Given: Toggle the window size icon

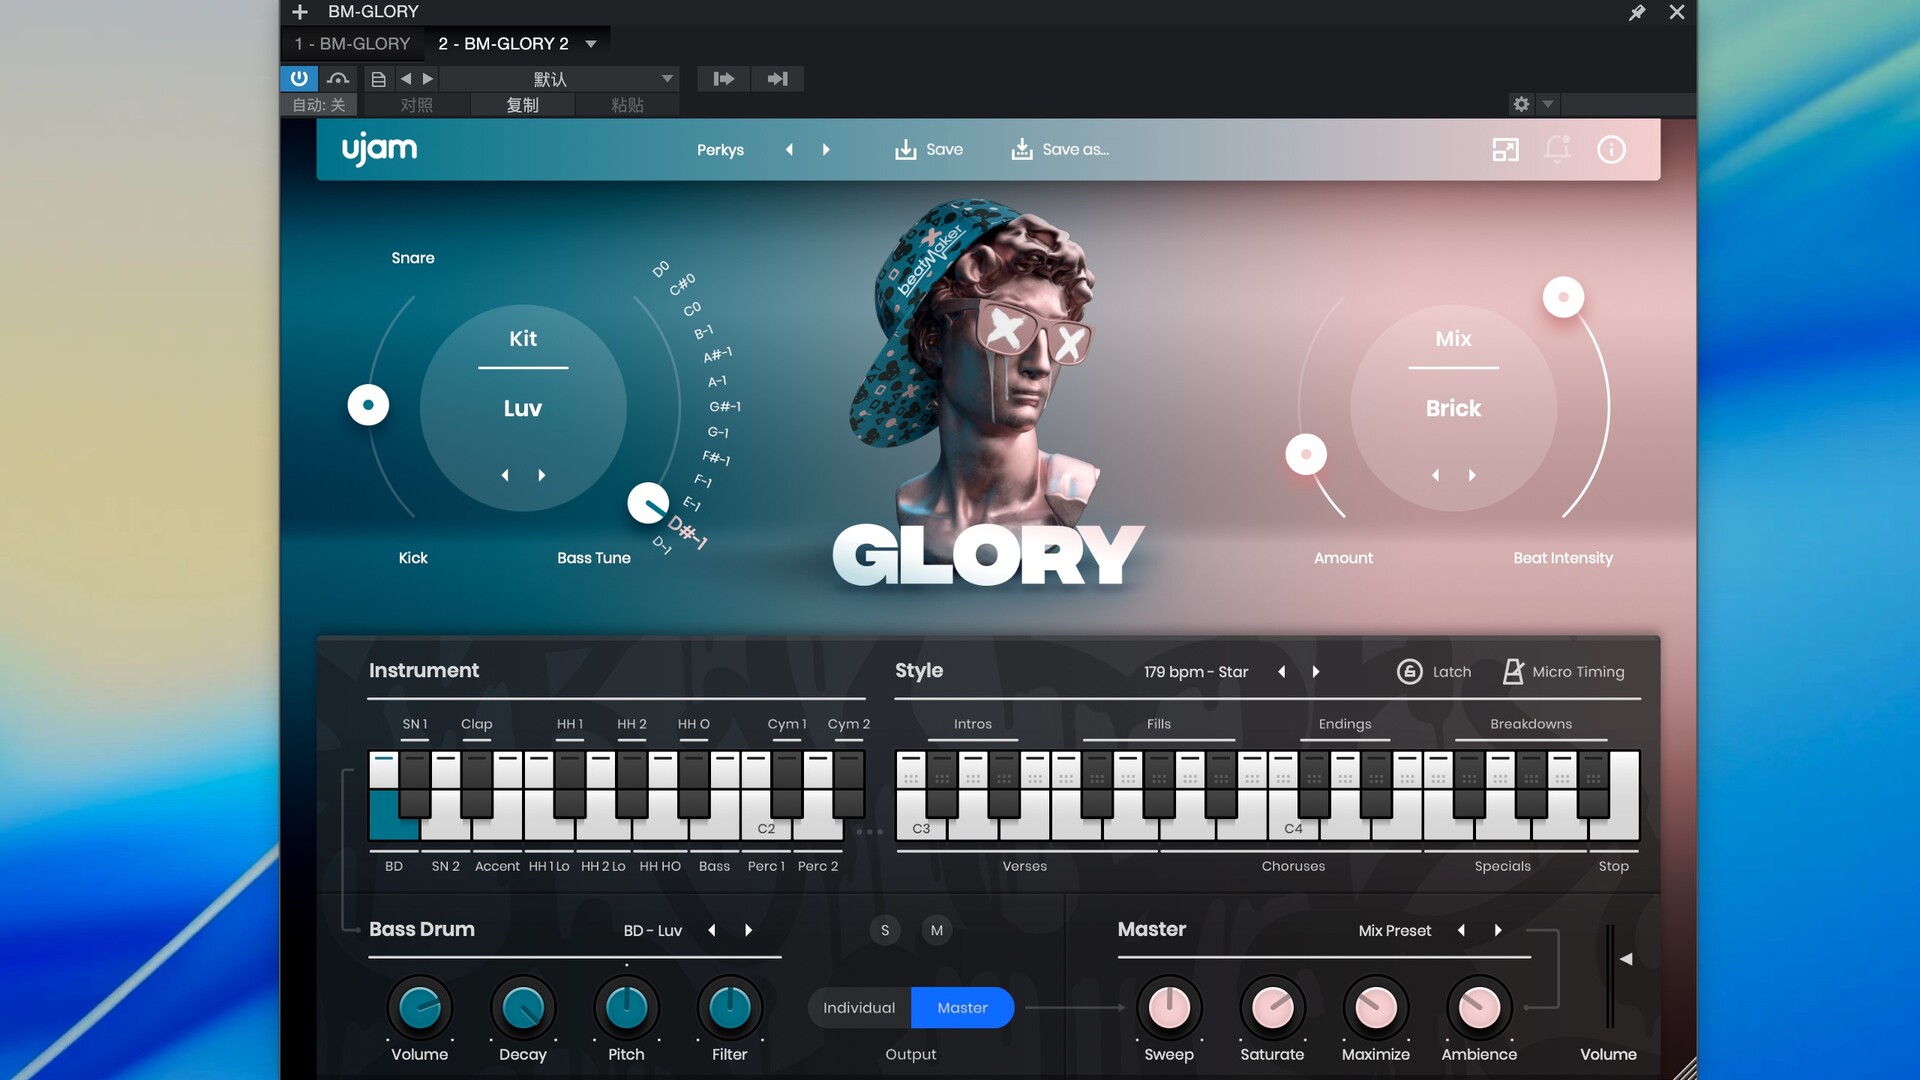Looking at the screenshot, I should pyautogui.click(x=1505, y=150).
